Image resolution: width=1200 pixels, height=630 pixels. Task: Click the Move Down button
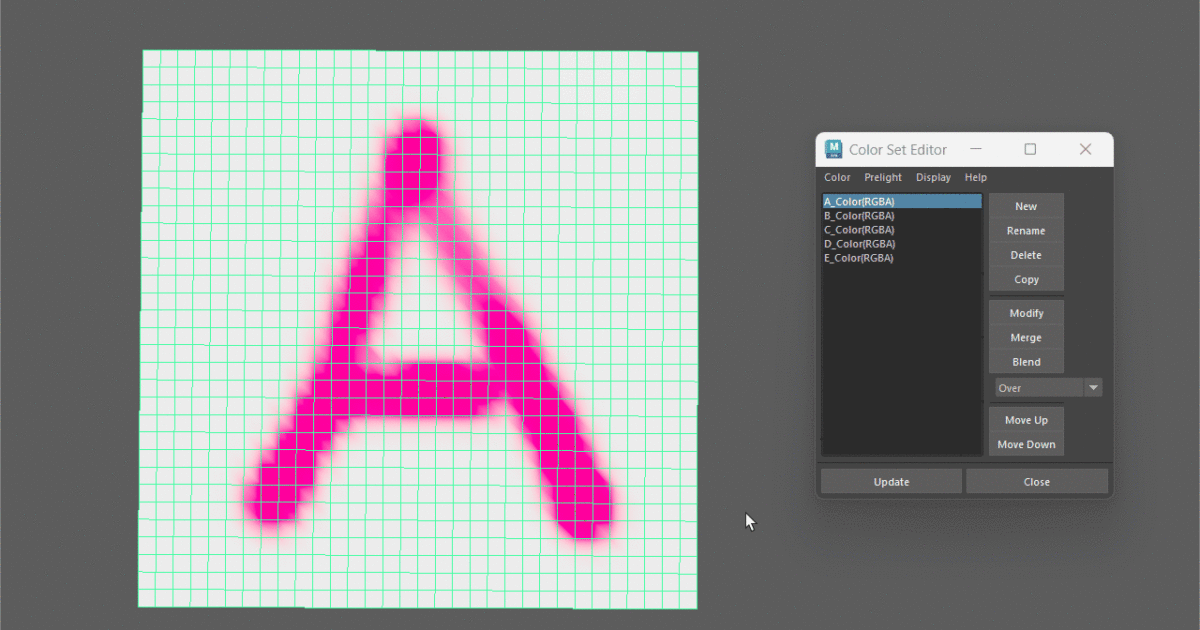pyautogui.click(x=1026, y=445)
